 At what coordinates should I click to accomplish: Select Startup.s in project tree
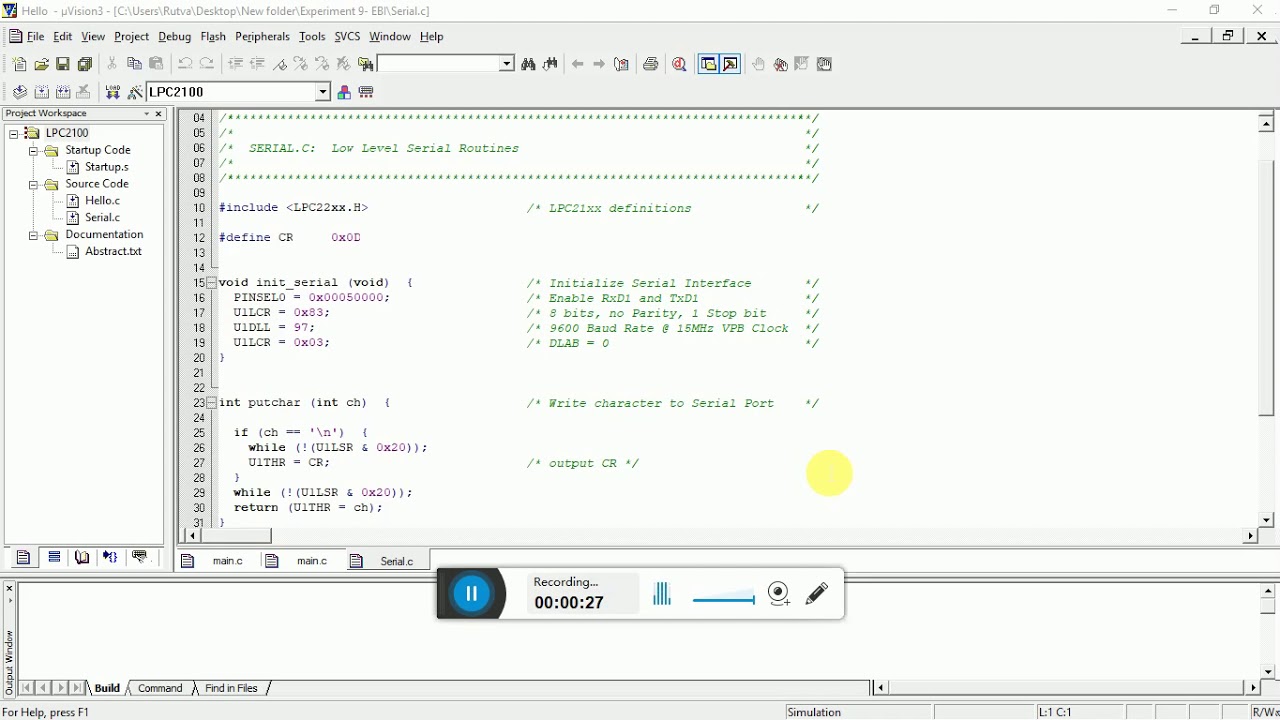106,167
